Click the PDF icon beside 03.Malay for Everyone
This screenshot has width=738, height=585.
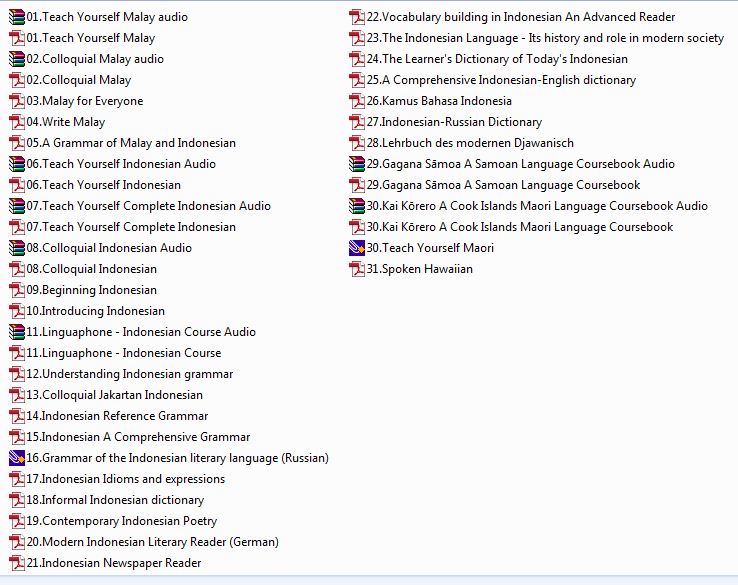tap(17, 101)
